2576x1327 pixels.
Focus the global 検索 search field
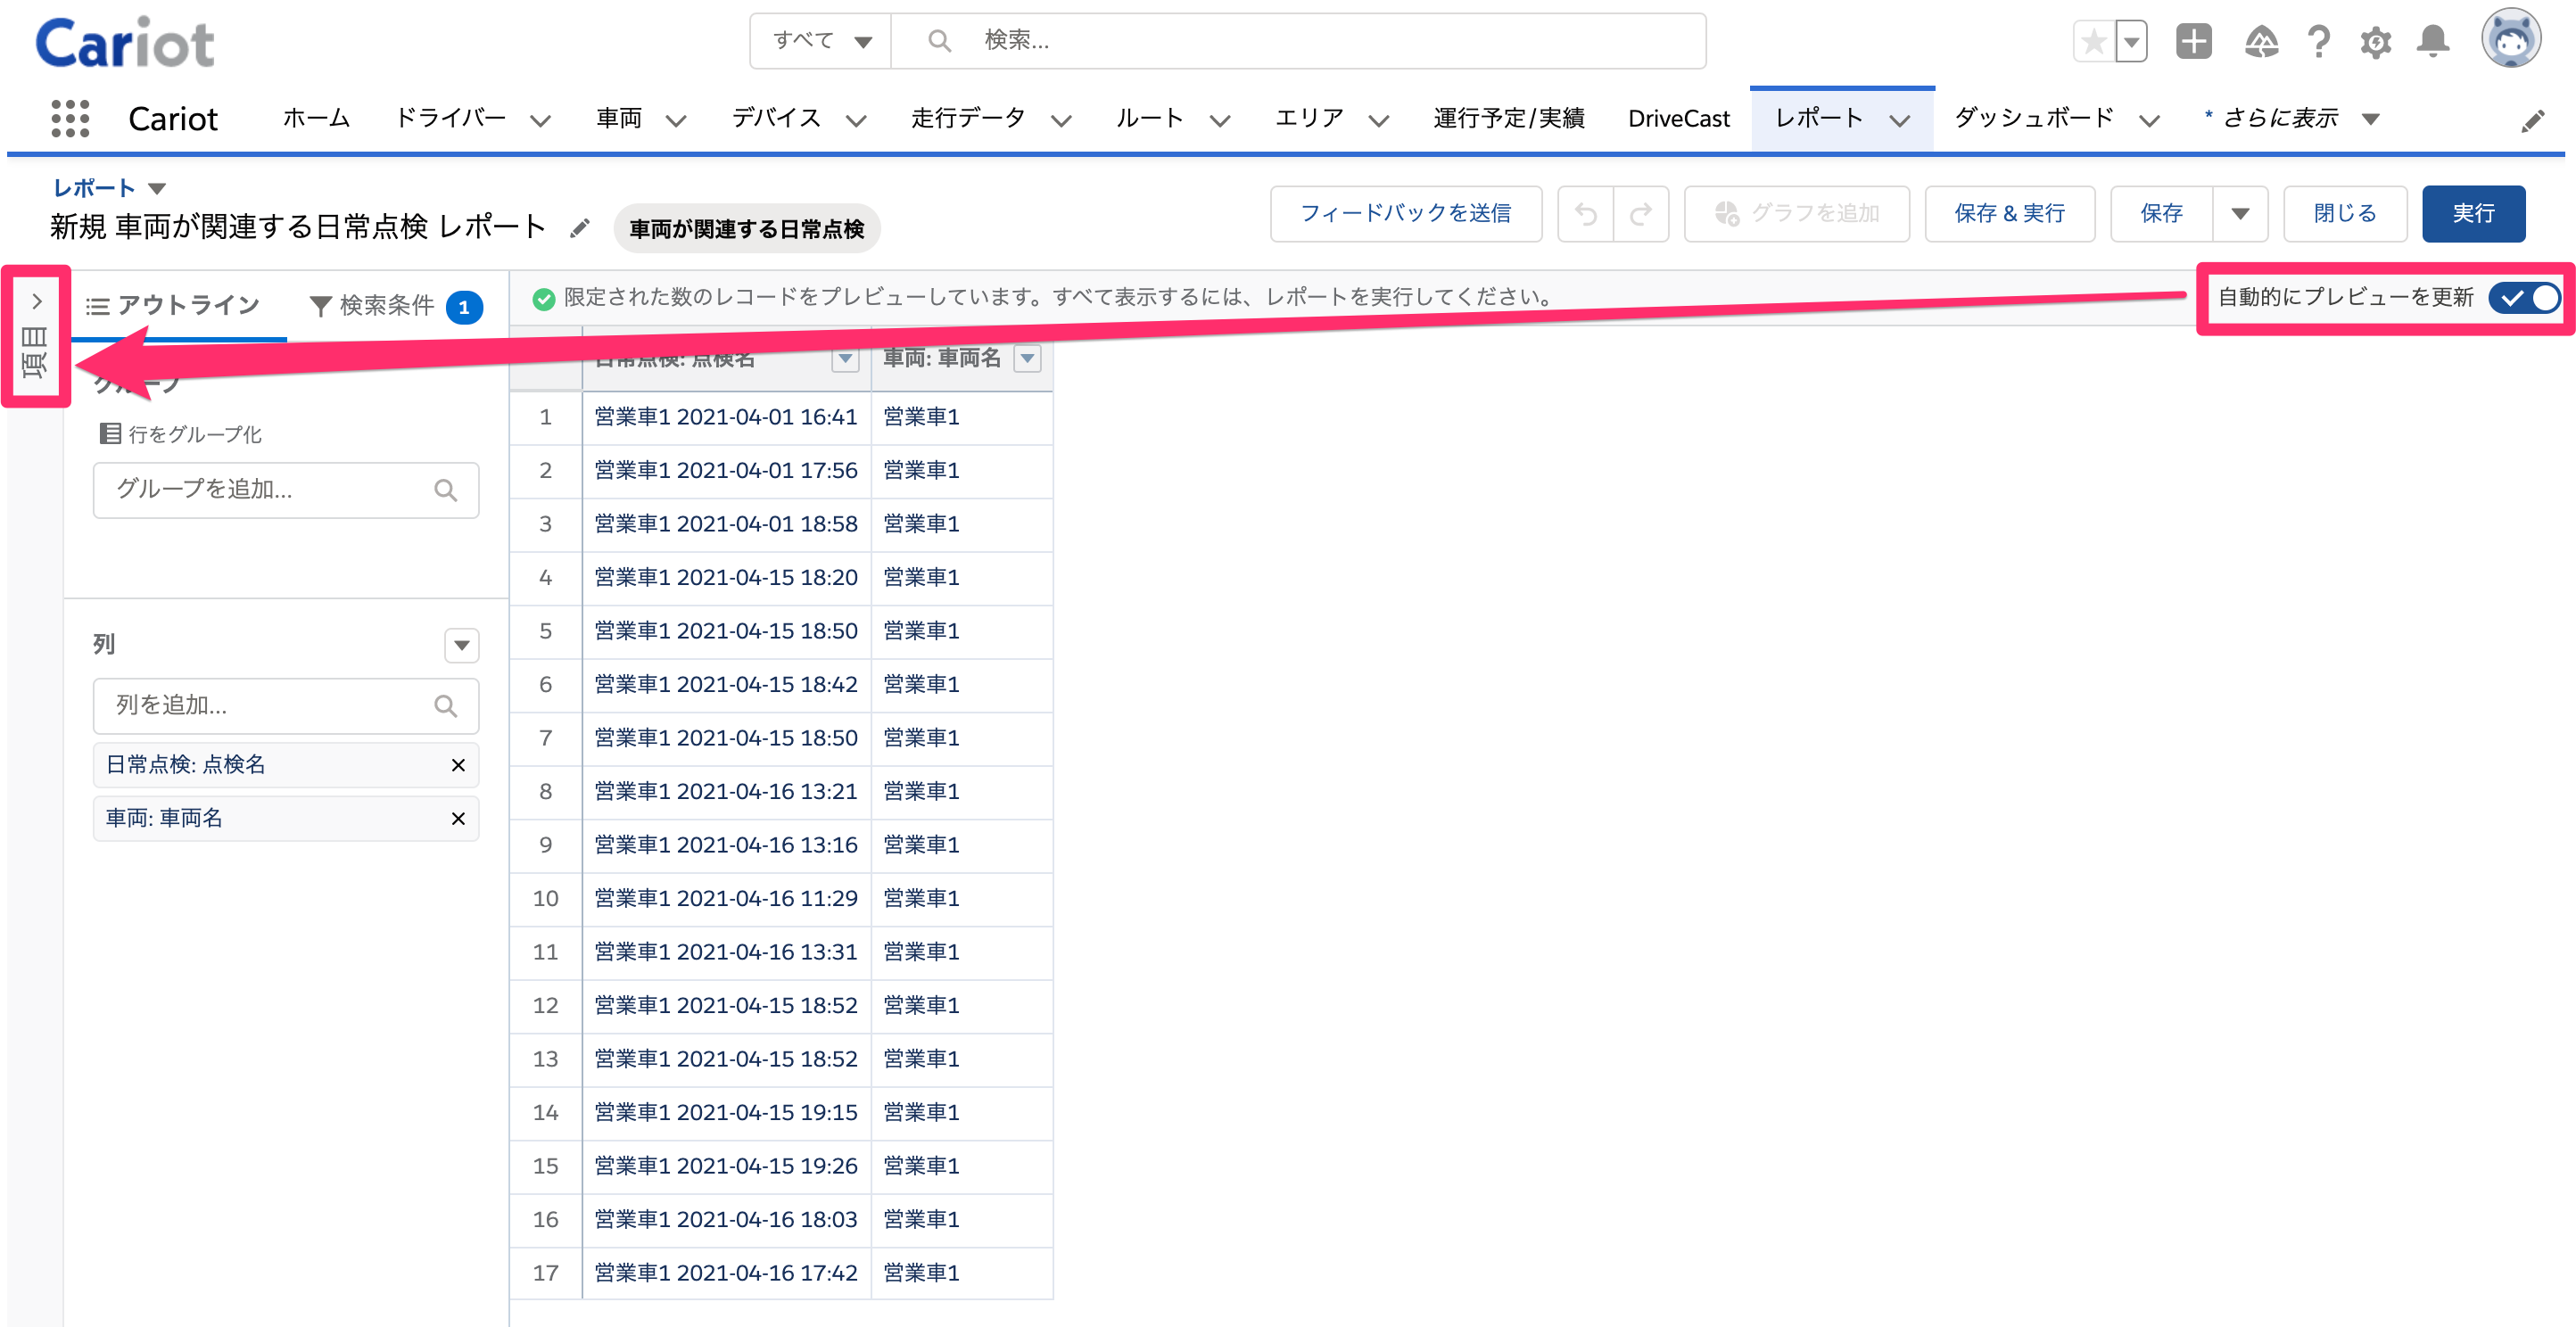pyautogui.click(x=1299, y=41)
